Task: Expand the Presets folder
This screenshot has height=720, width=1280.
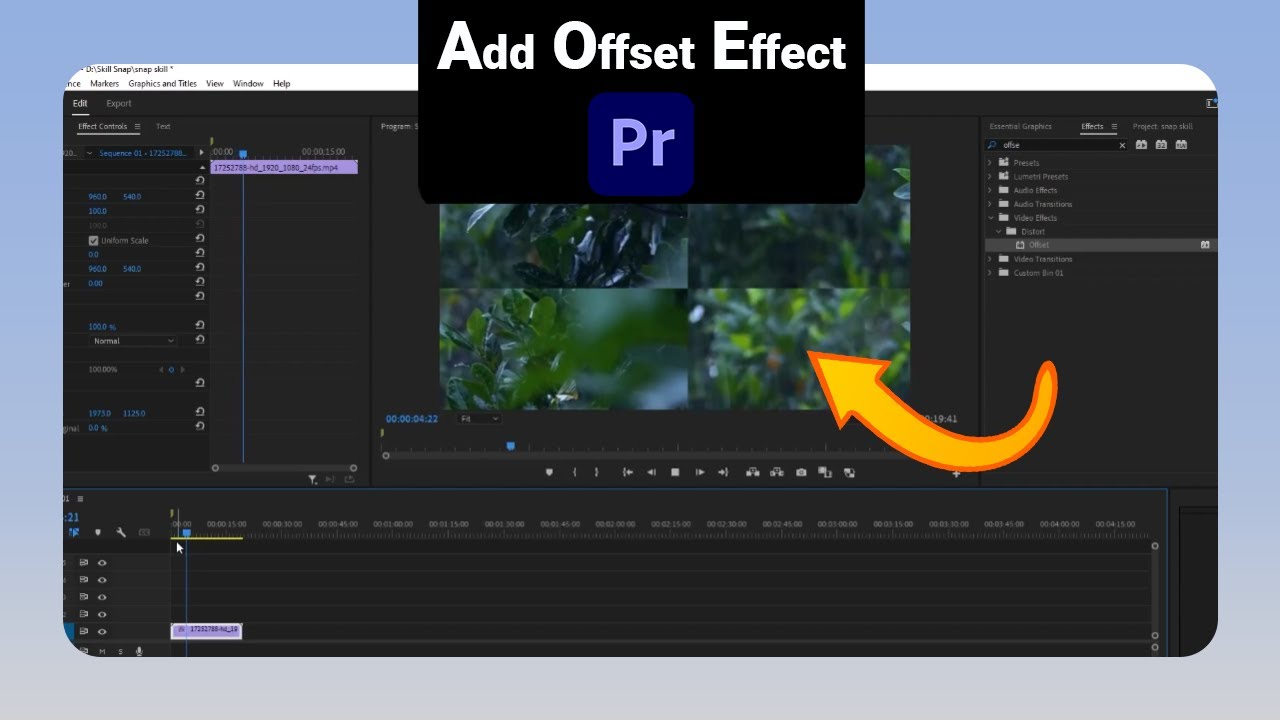Action: (x=990, y=162)
